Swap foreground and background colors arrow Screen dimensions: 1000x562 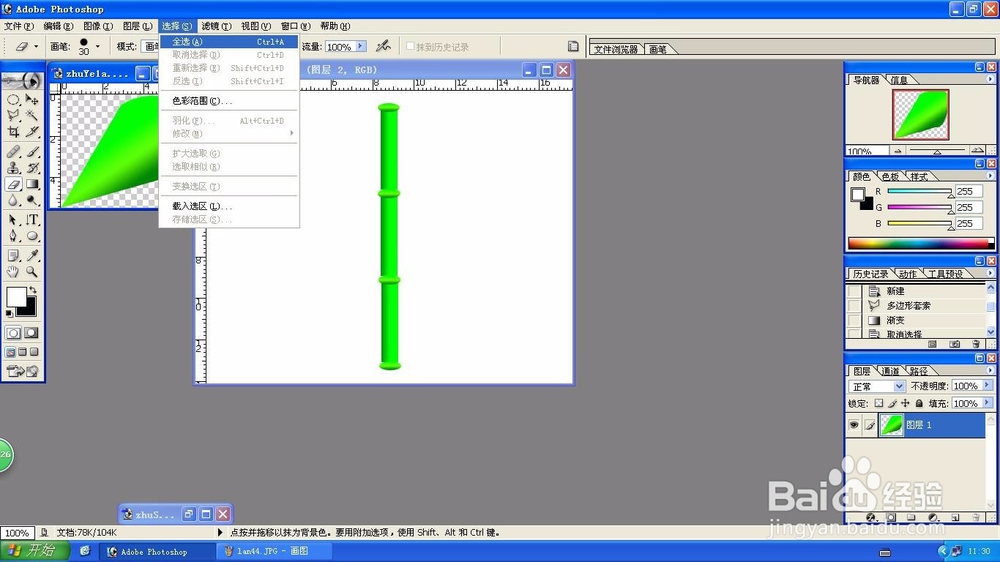coord(32,290)
